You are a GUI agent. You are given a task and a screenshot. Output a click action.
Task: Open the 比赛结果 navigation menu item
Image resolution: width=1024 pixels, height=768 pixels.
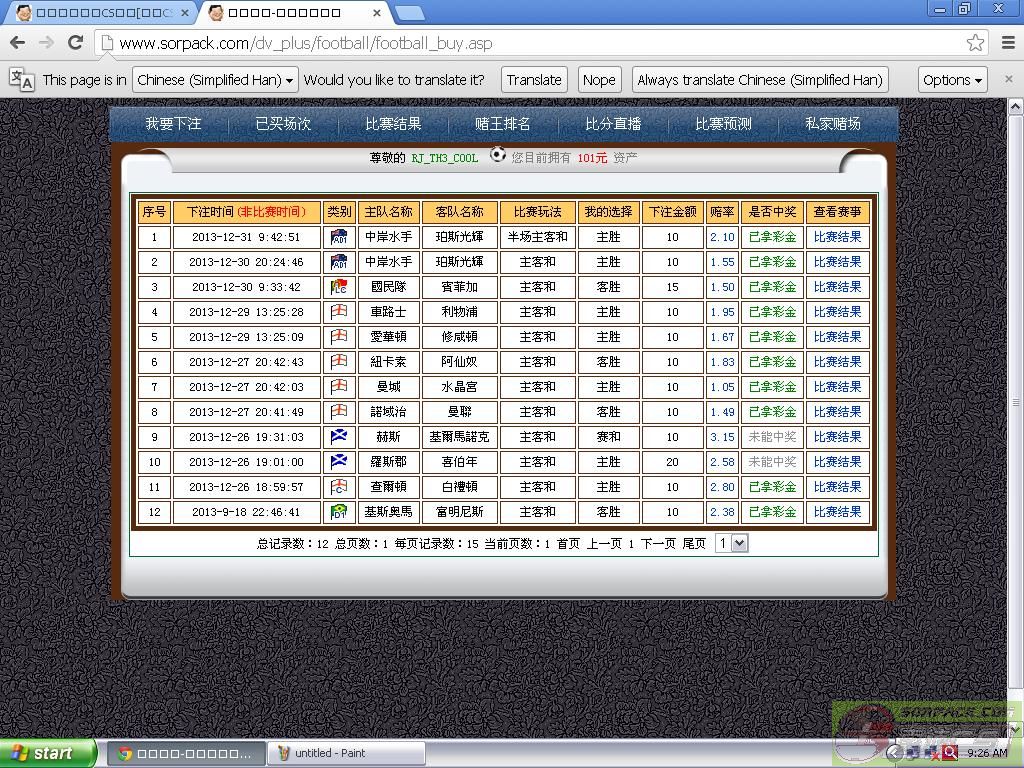click(x=393, y=124)
